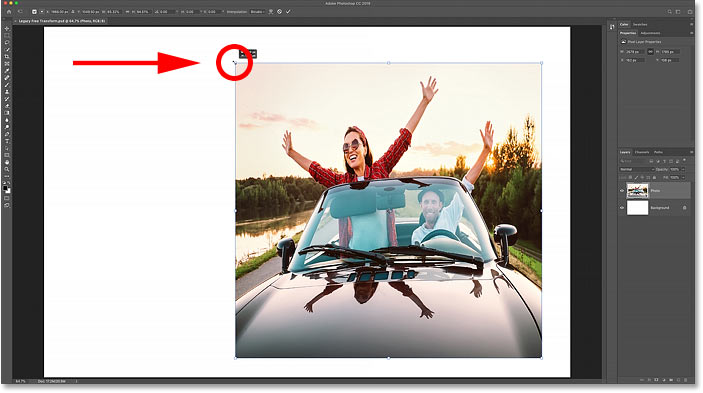Open the Normal blend mode dropdown
The image size is (703, 393).
point(637,169)
